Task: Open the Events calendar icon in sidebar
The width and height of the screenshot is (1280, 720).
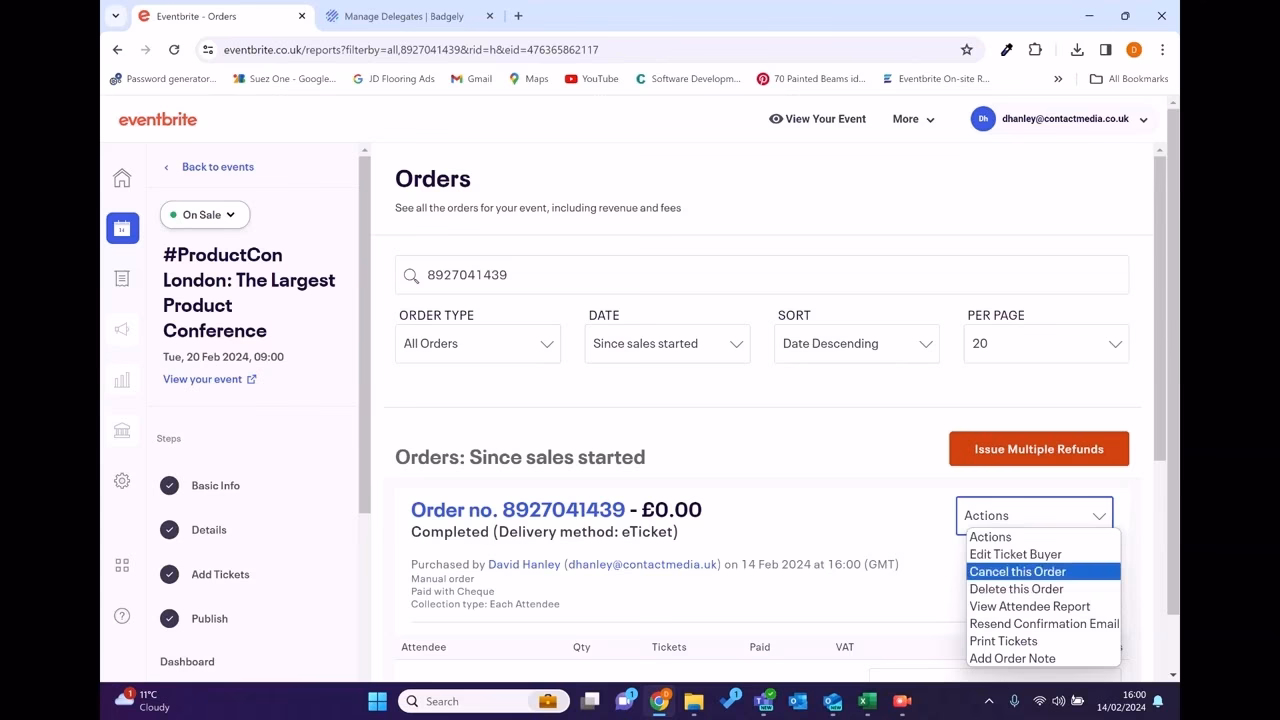Action: click(122, 228)
